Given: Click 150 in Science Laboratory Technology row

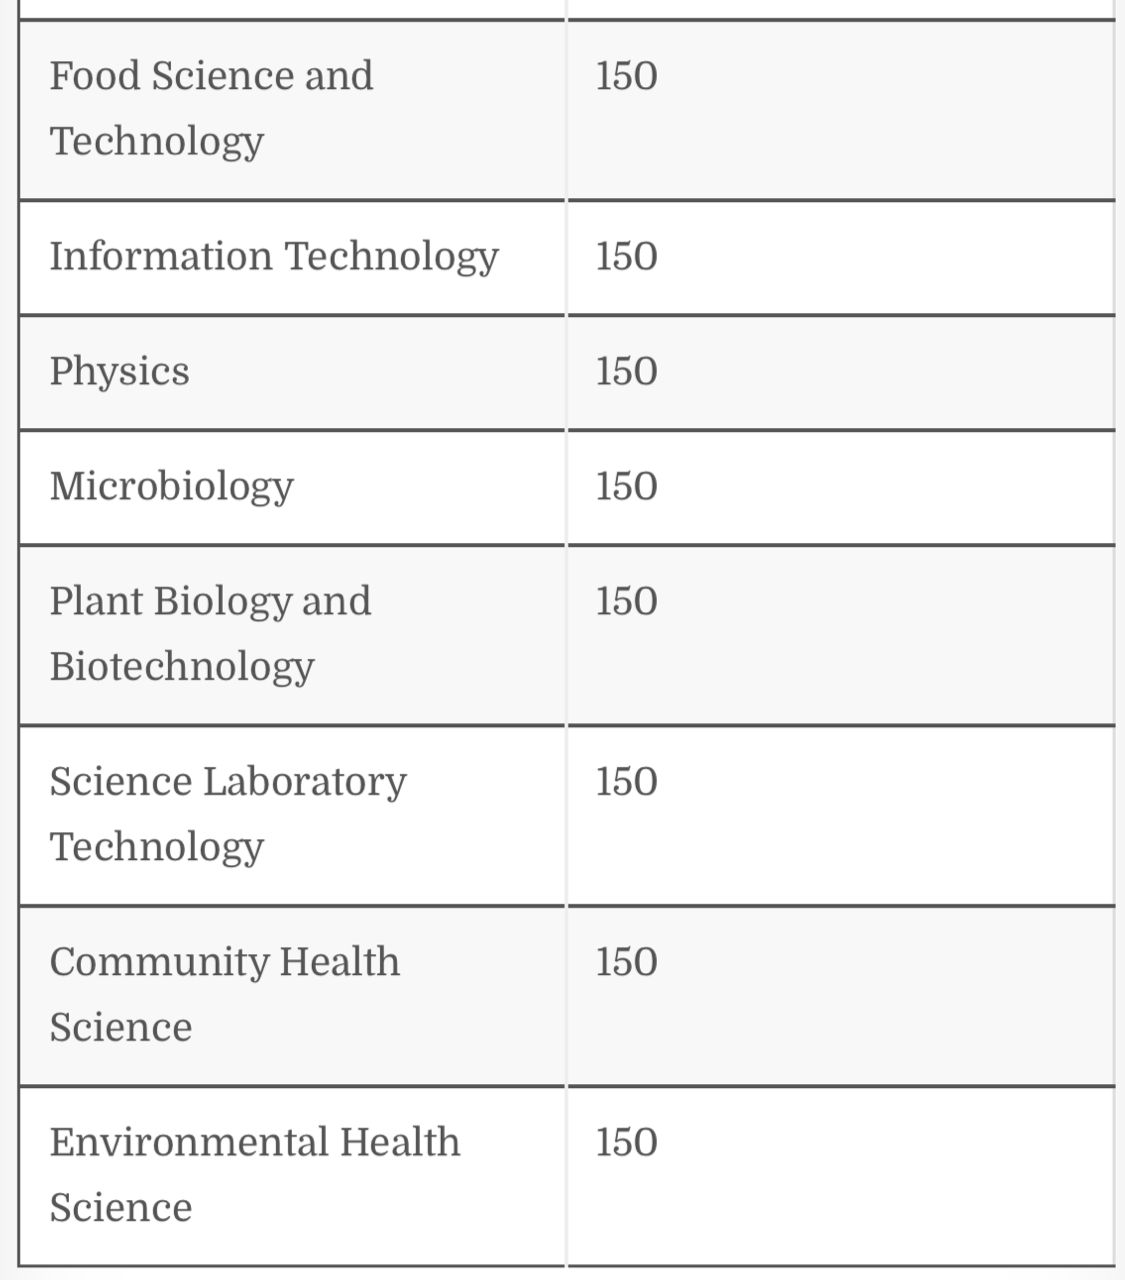Looking at the screenshot, I should coord(627,781).
